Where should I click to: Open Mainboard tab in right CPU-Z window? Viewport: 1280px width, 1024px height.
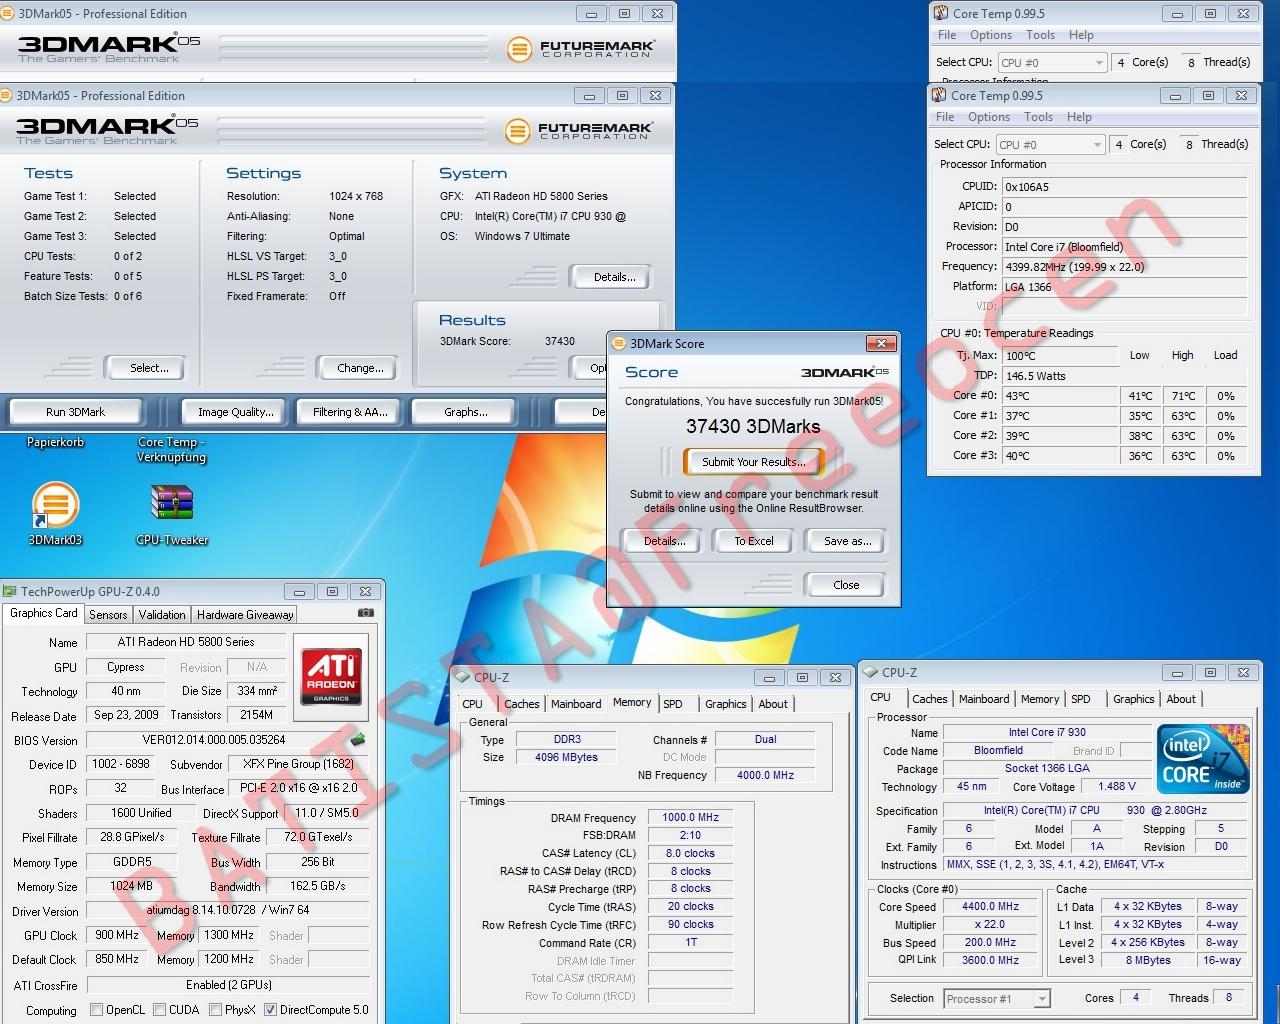985,699
